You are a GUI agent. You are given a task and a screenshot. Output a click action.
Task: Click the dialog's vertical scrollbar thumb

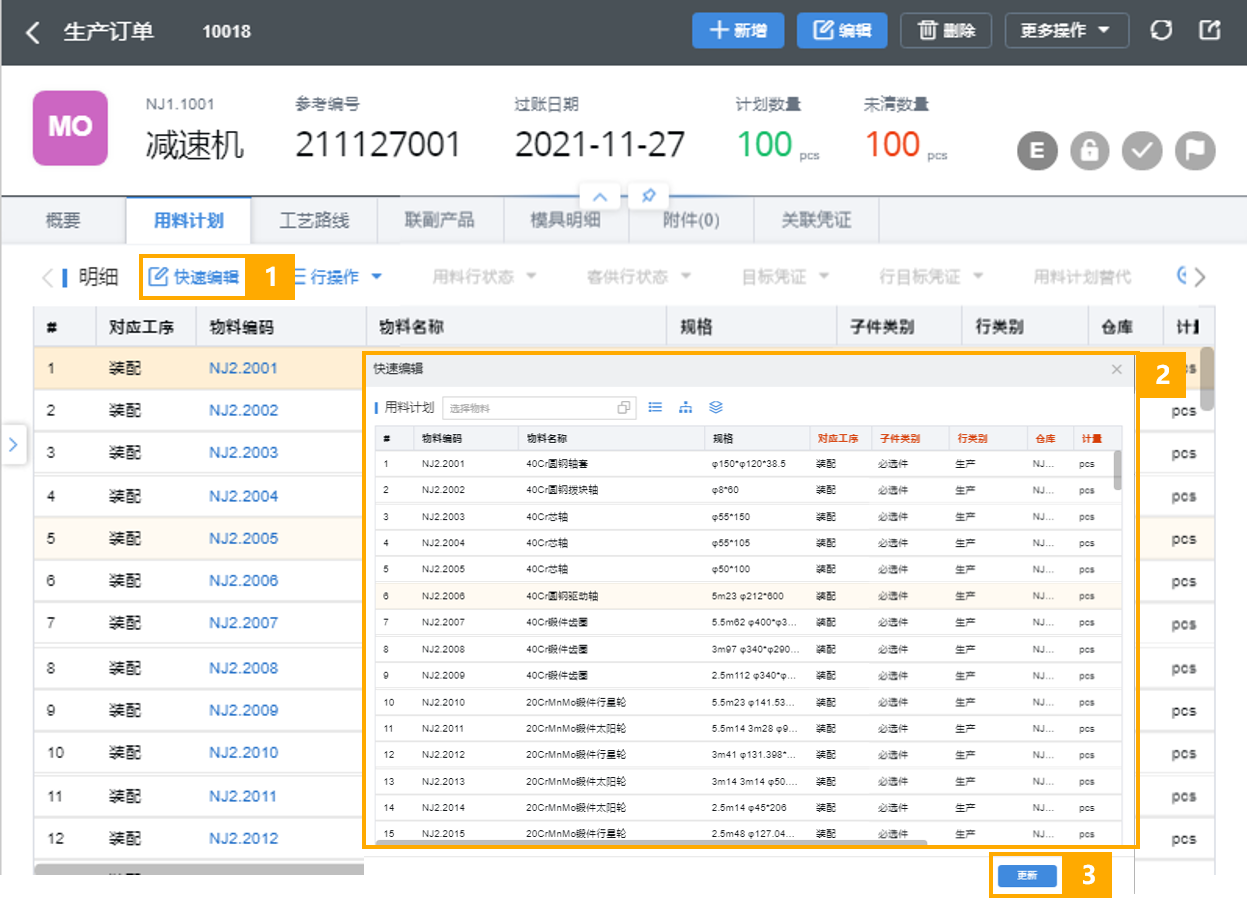(1117, 470)
